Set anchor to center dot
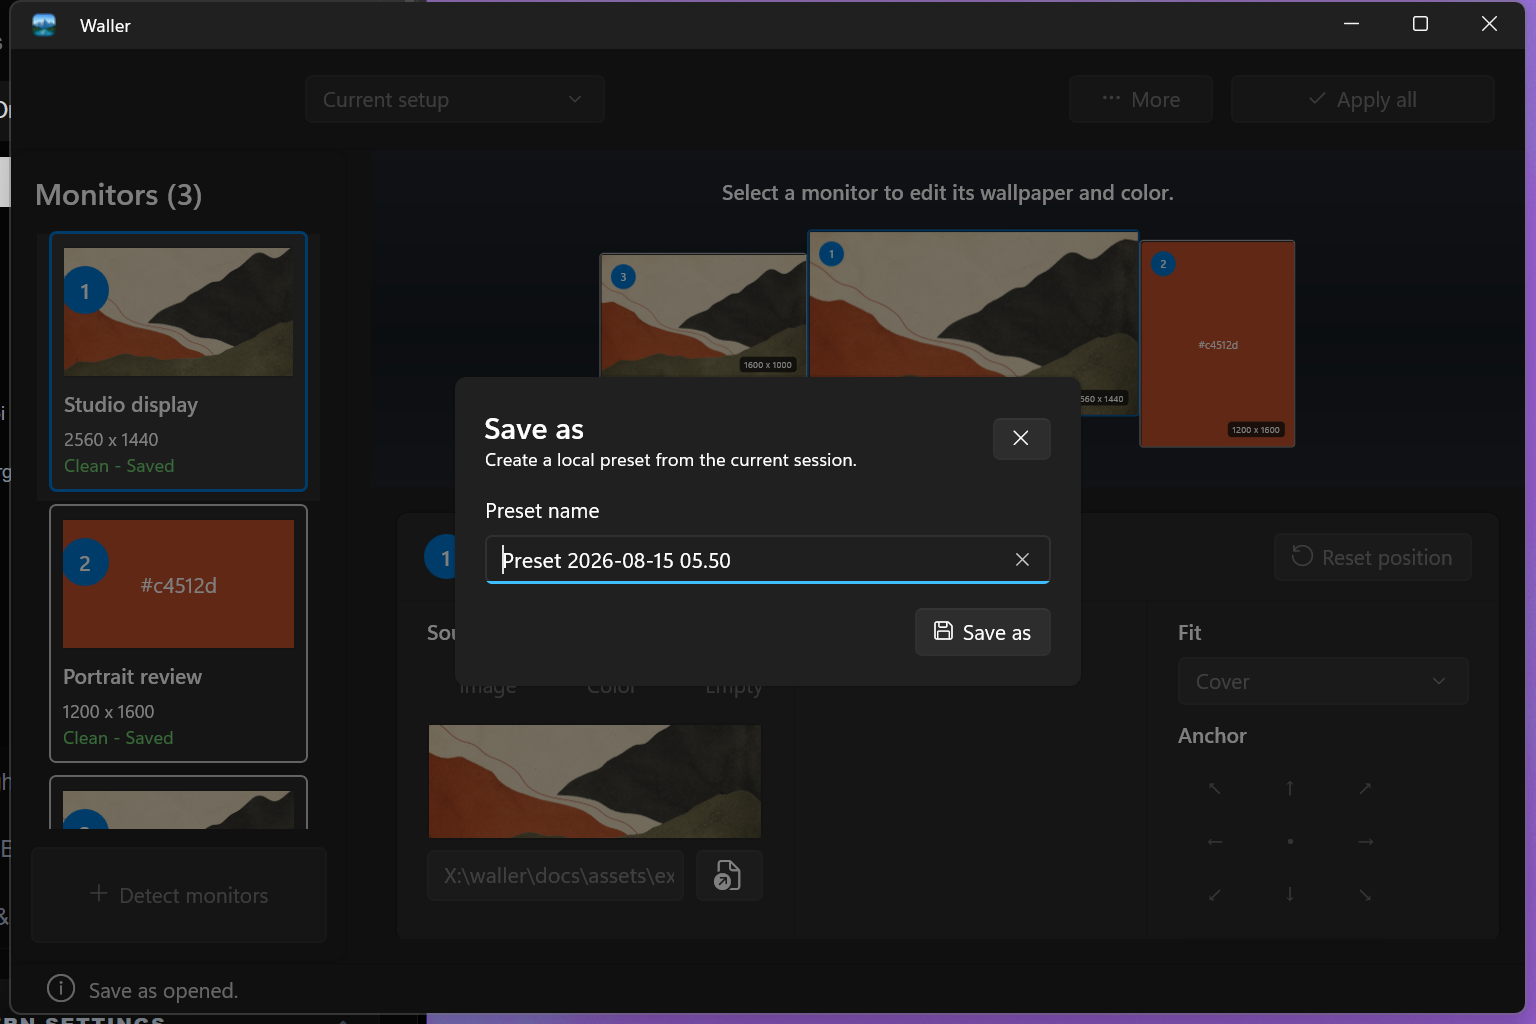 (1290, 842)
